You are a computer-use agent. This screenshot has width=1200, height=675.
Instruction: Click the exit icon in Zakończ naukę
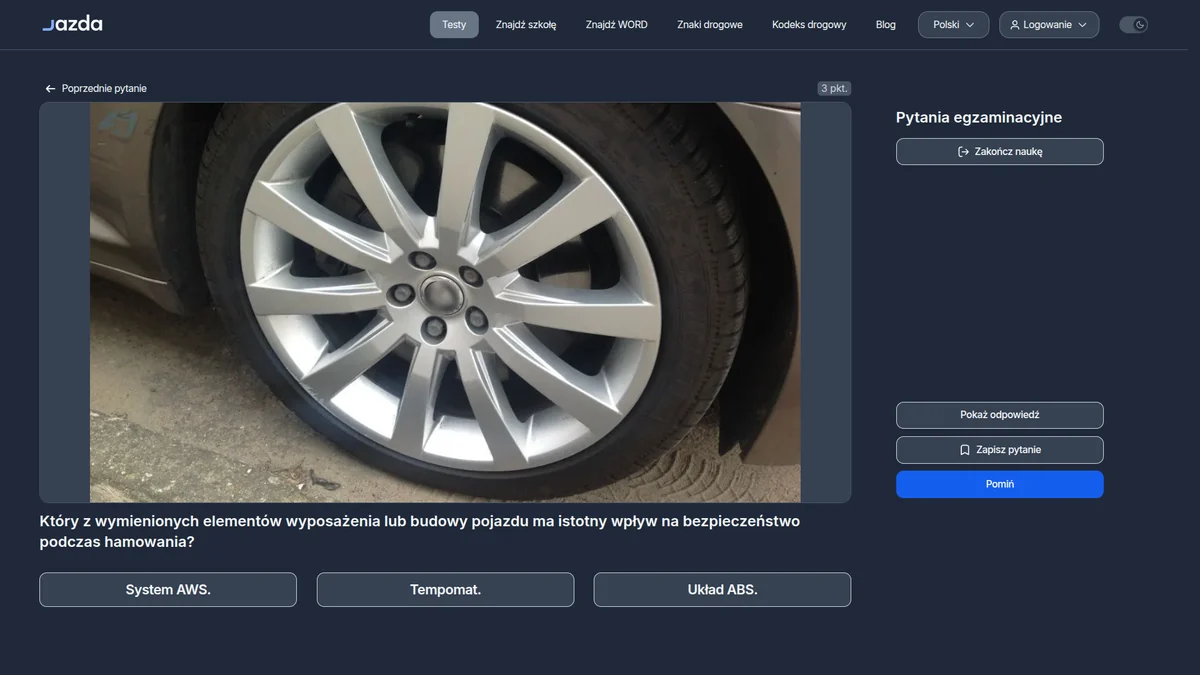coord(963,152)
